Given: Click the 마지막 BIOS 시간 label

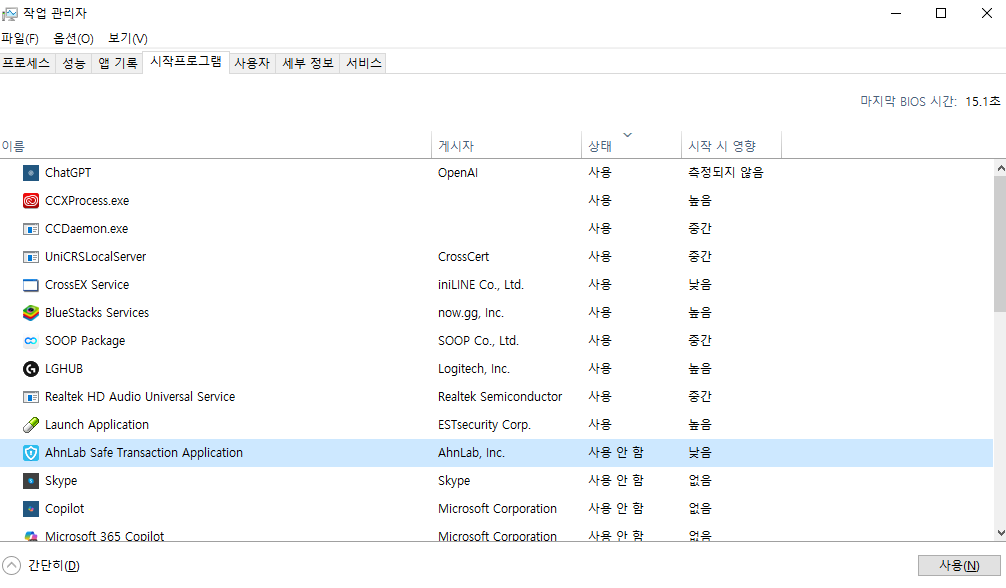Looking at the screenshot, I should (908, 101).
